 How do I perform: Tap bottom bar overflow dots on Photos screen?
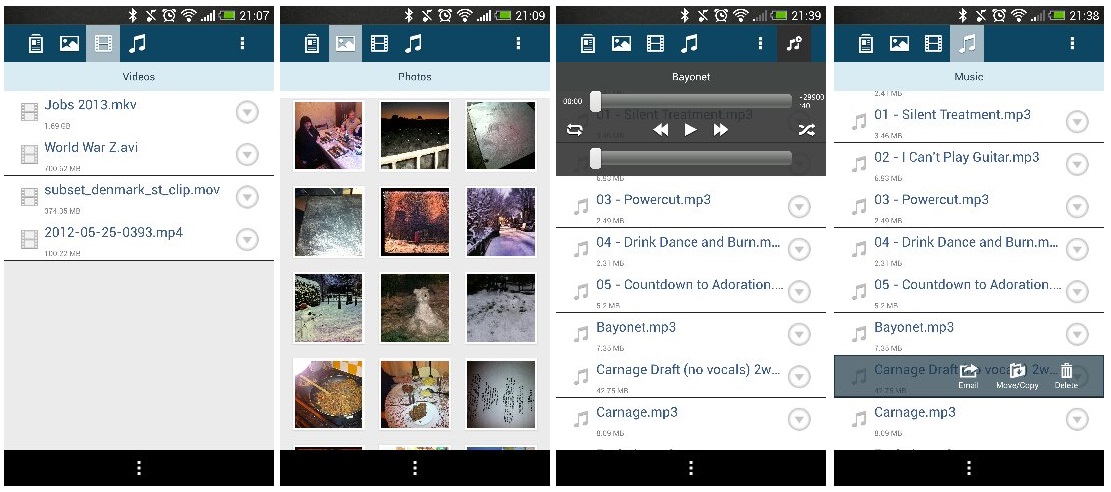click(415, 468)
